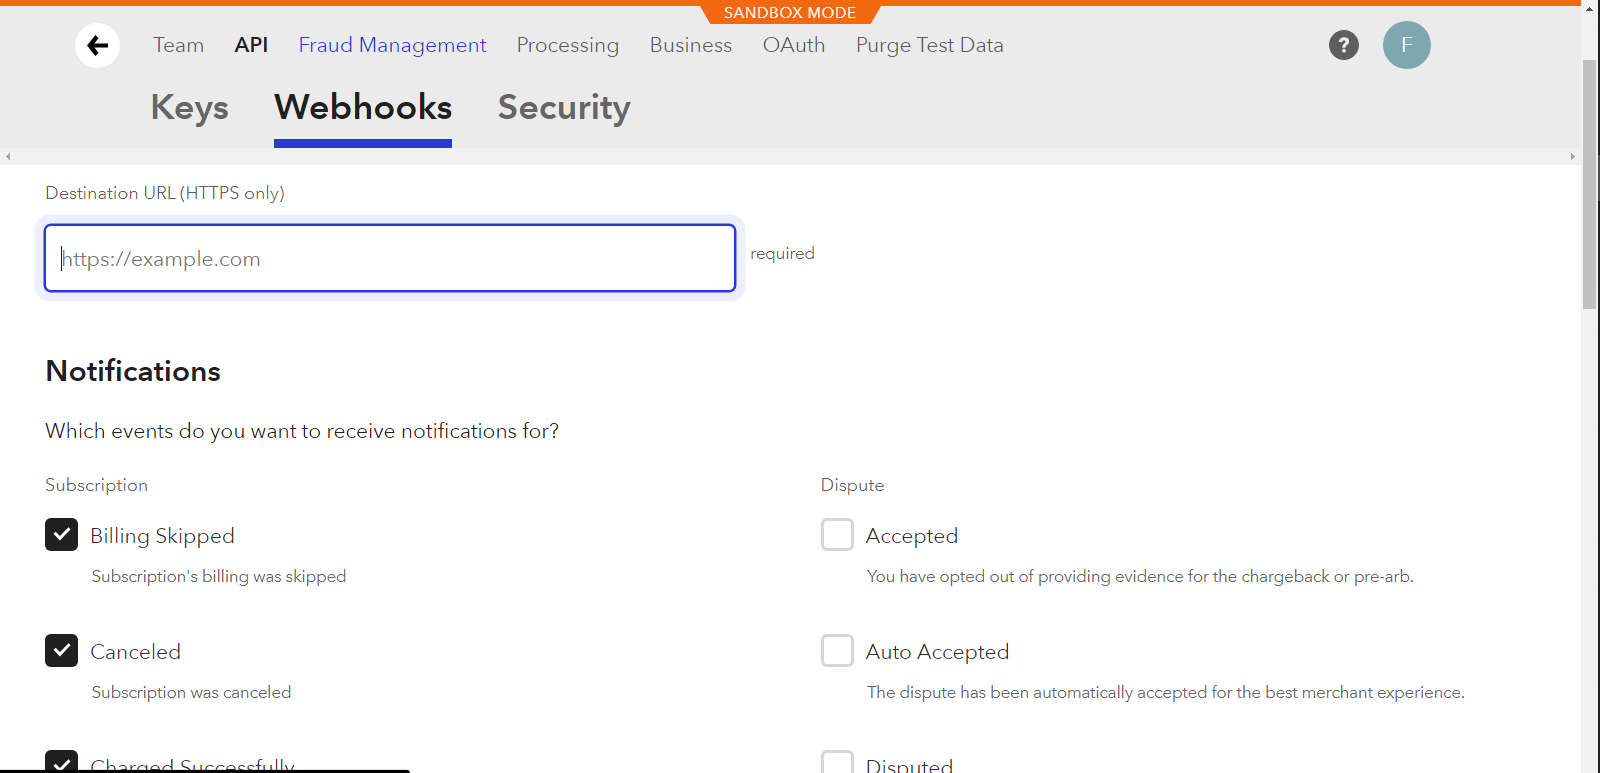
Task: Click the back arrow icon
Action: tap(98, 45)
